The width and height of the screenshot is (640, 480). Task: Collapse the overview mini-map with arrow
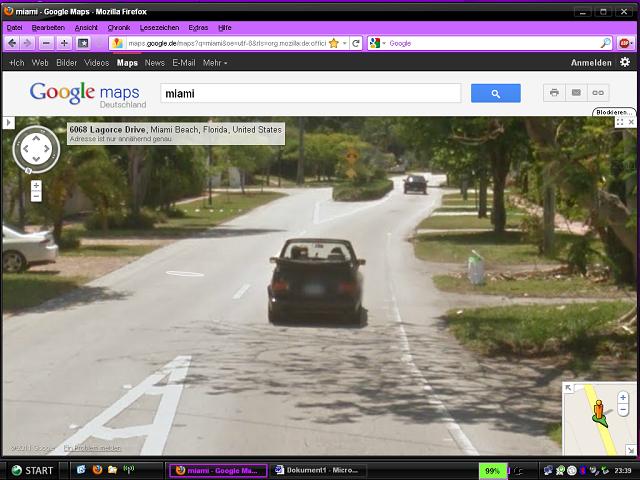(569, 388)
